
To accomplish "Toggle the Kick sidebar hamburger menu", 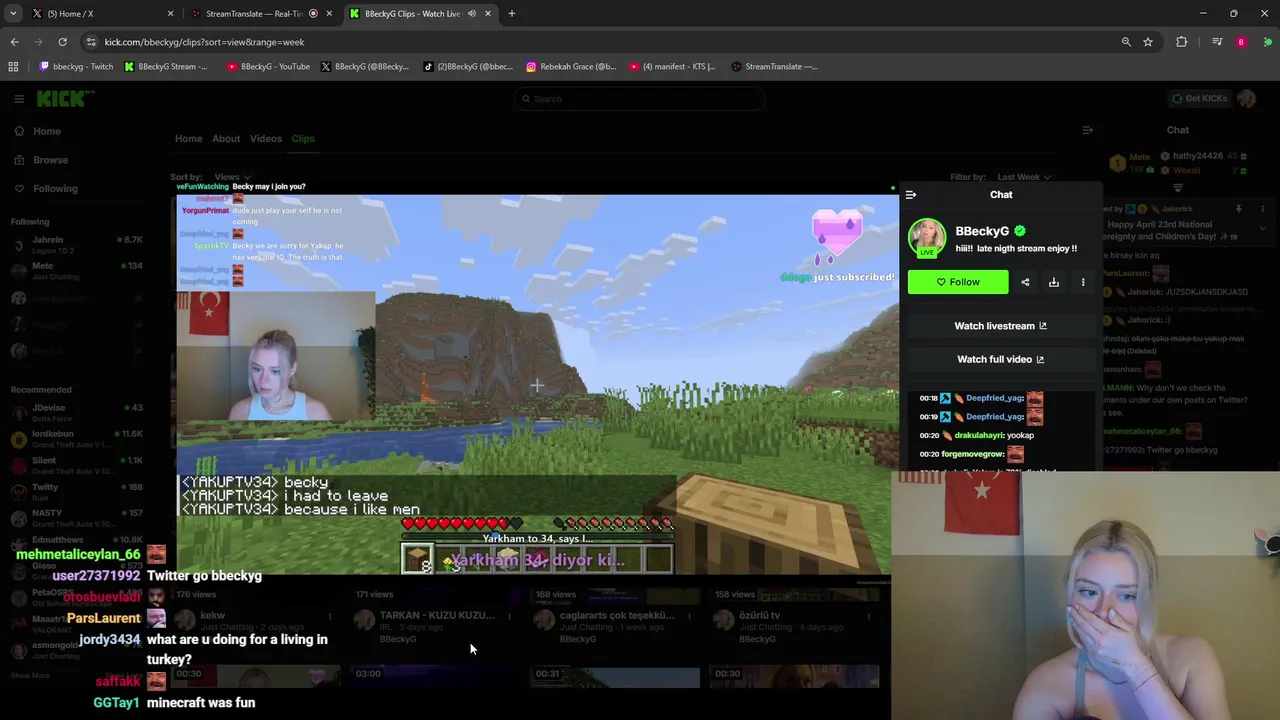I will [x=19, y=99].
